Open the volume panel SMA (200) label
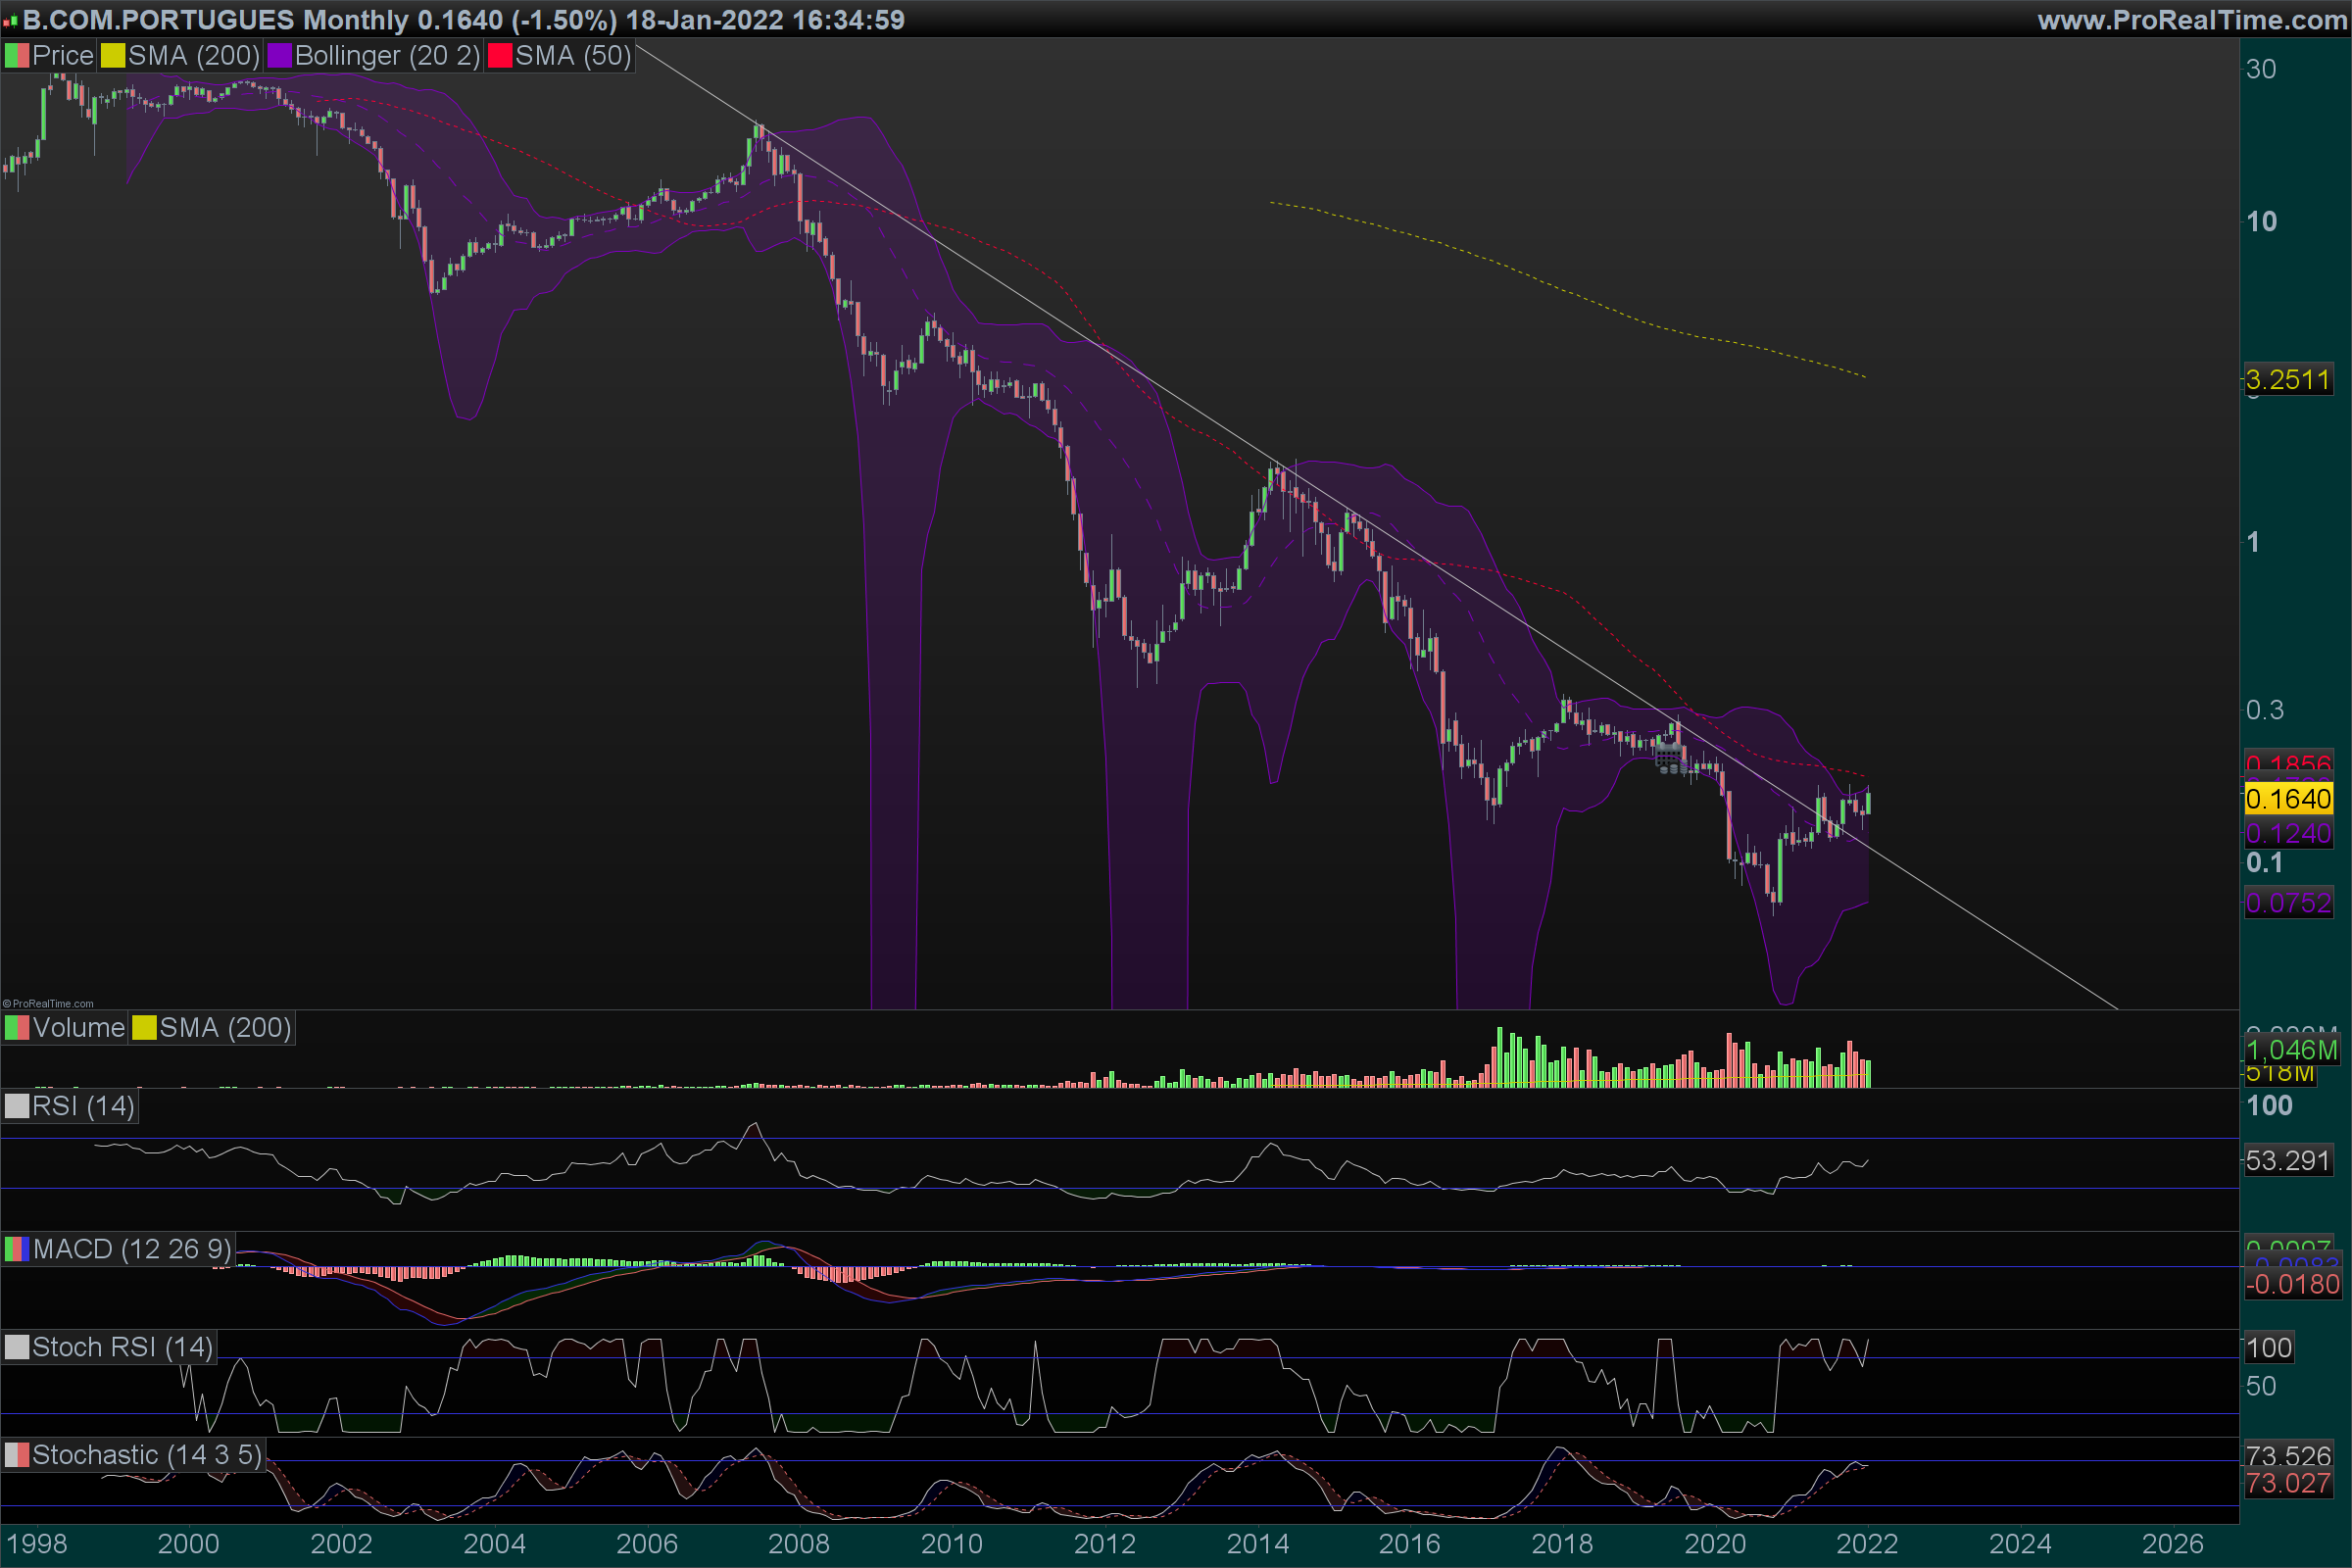Screen dimensions: 2352x1568 pyautogui.click(x=225, y=1028)
